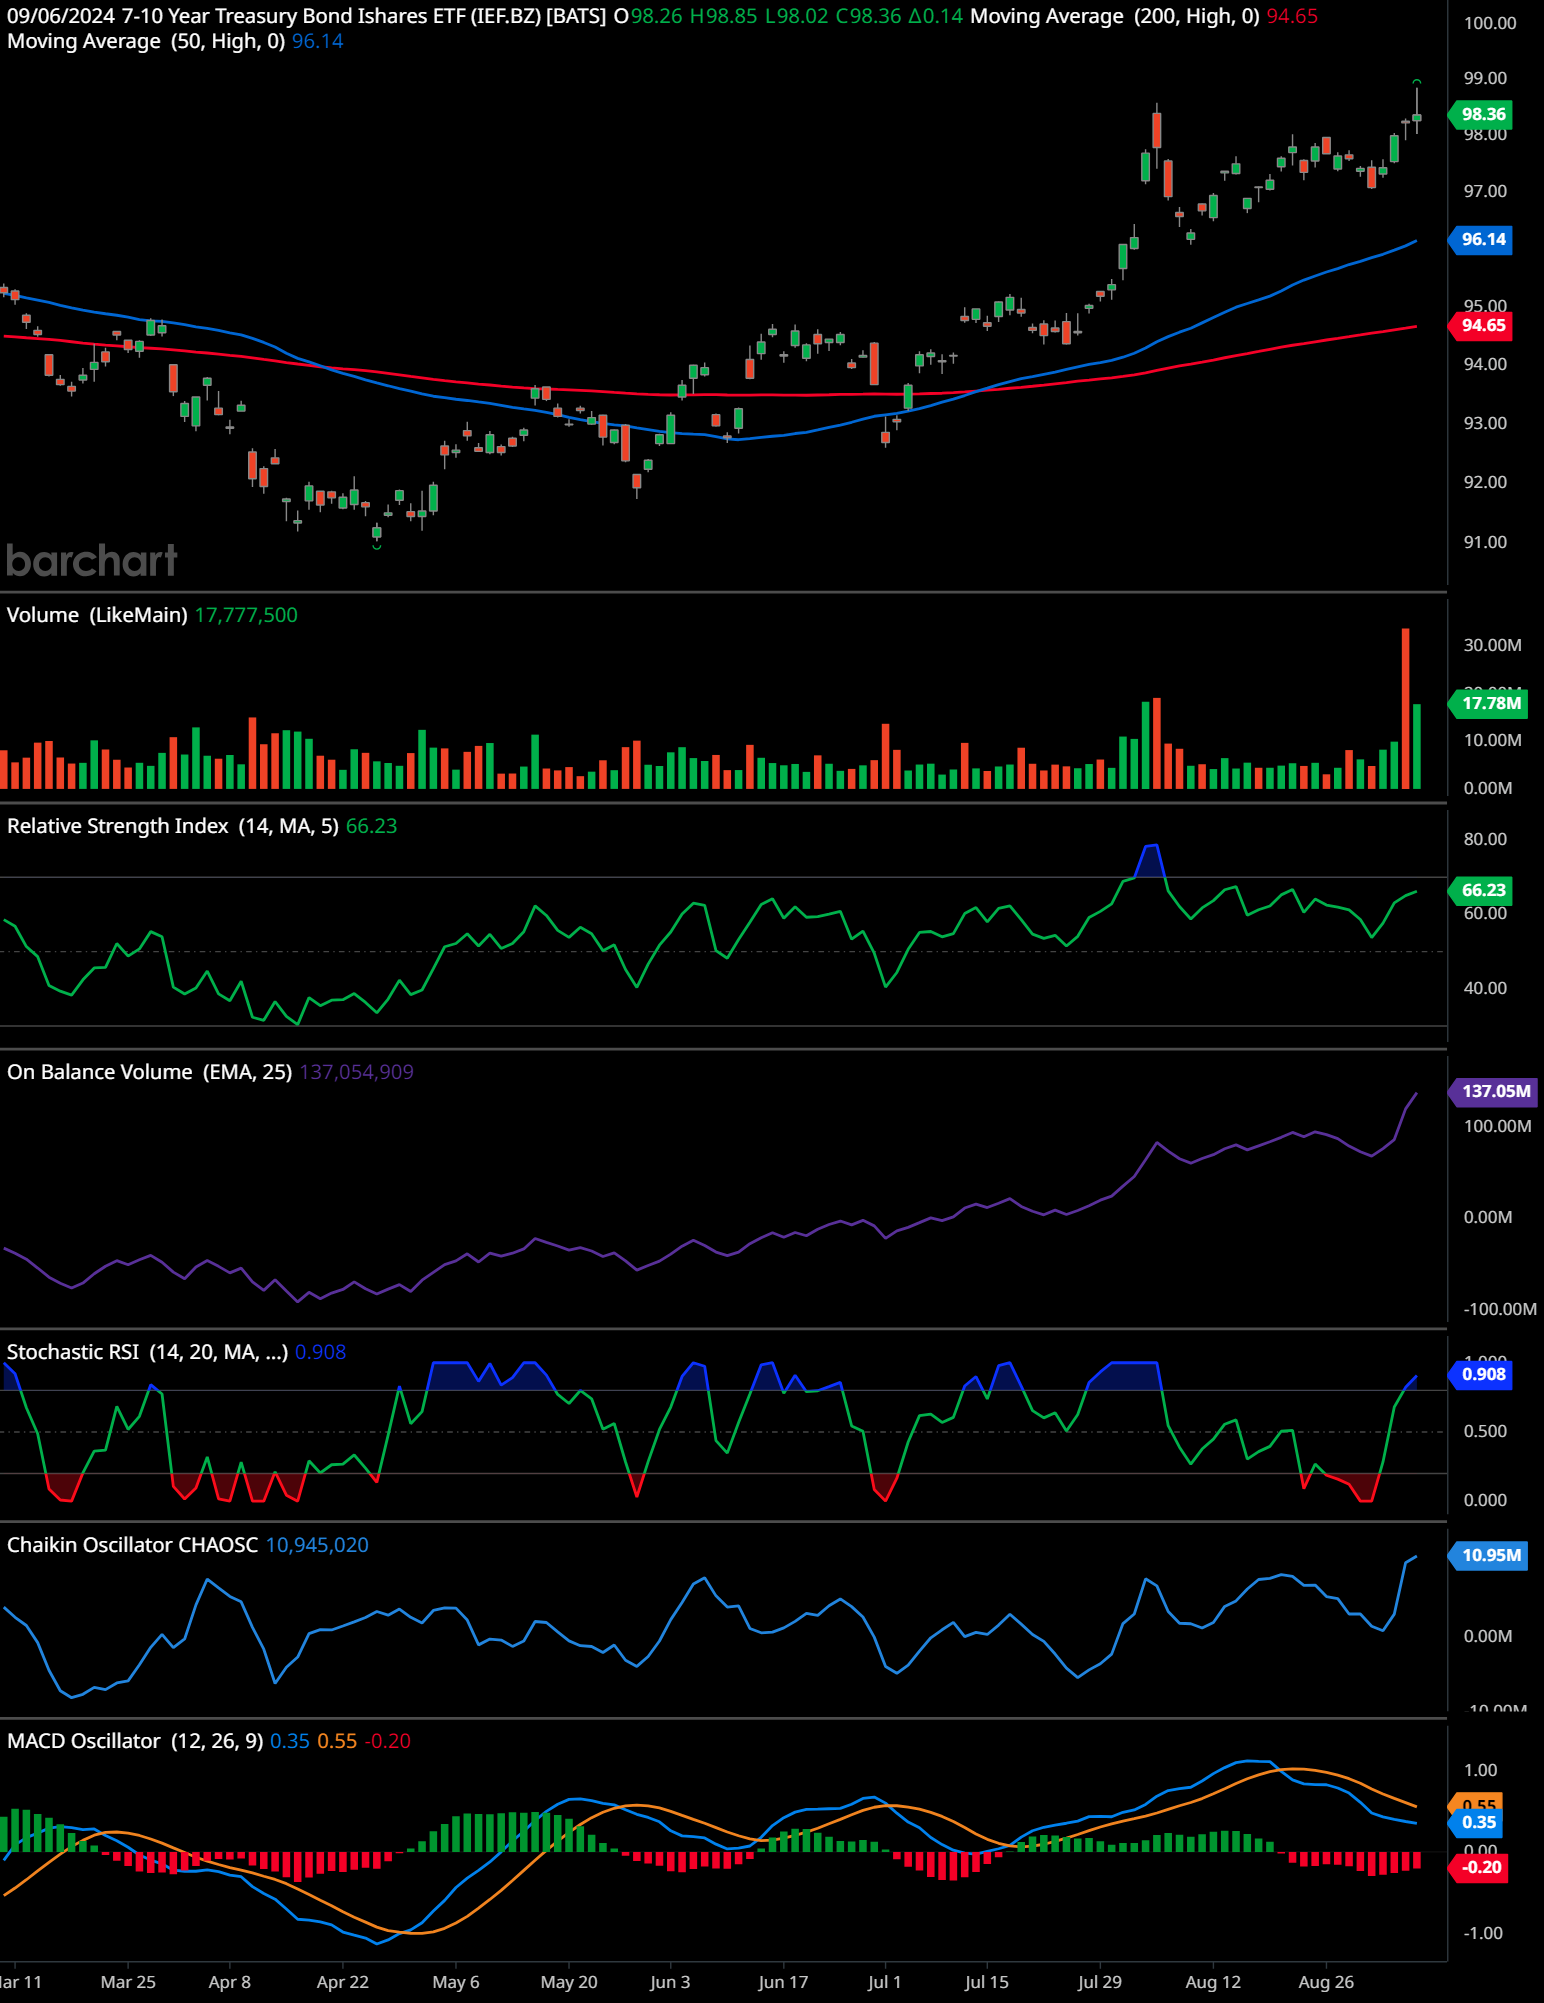Image resolution: width=1544 pixels, height=2003 pixels.
Task: Click the 'Aug 12' date label
Action: [1213, 1982]
